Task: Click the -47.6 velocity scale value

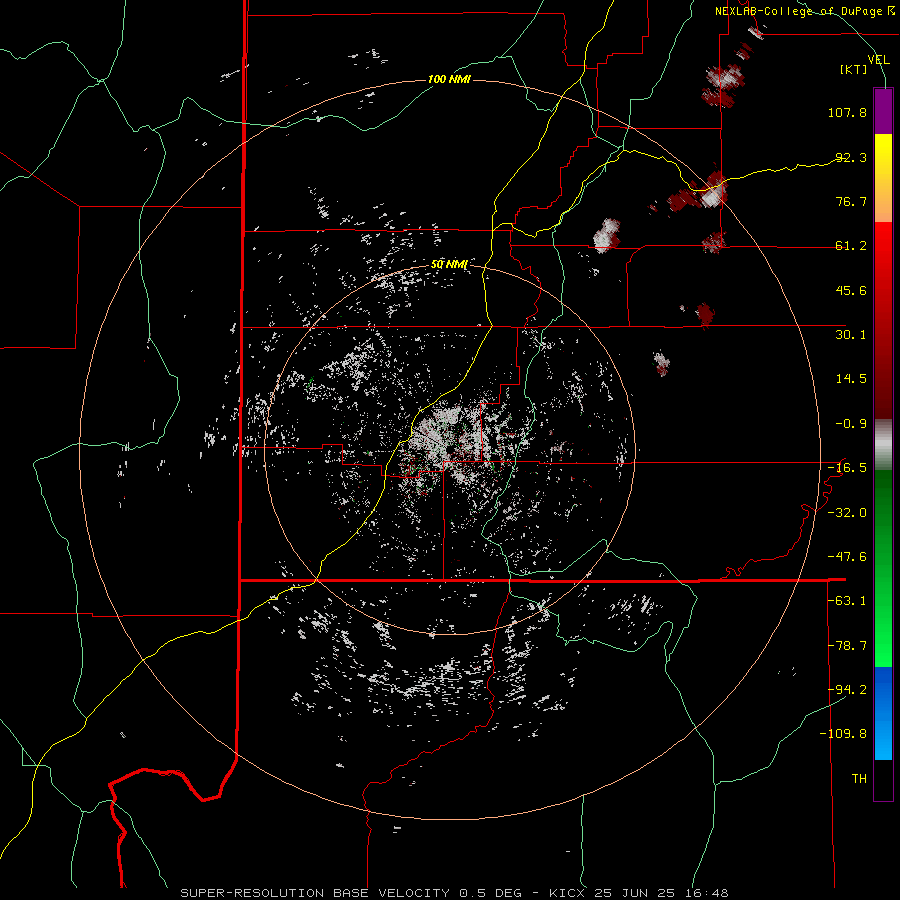Action: [x=847, y=557]
